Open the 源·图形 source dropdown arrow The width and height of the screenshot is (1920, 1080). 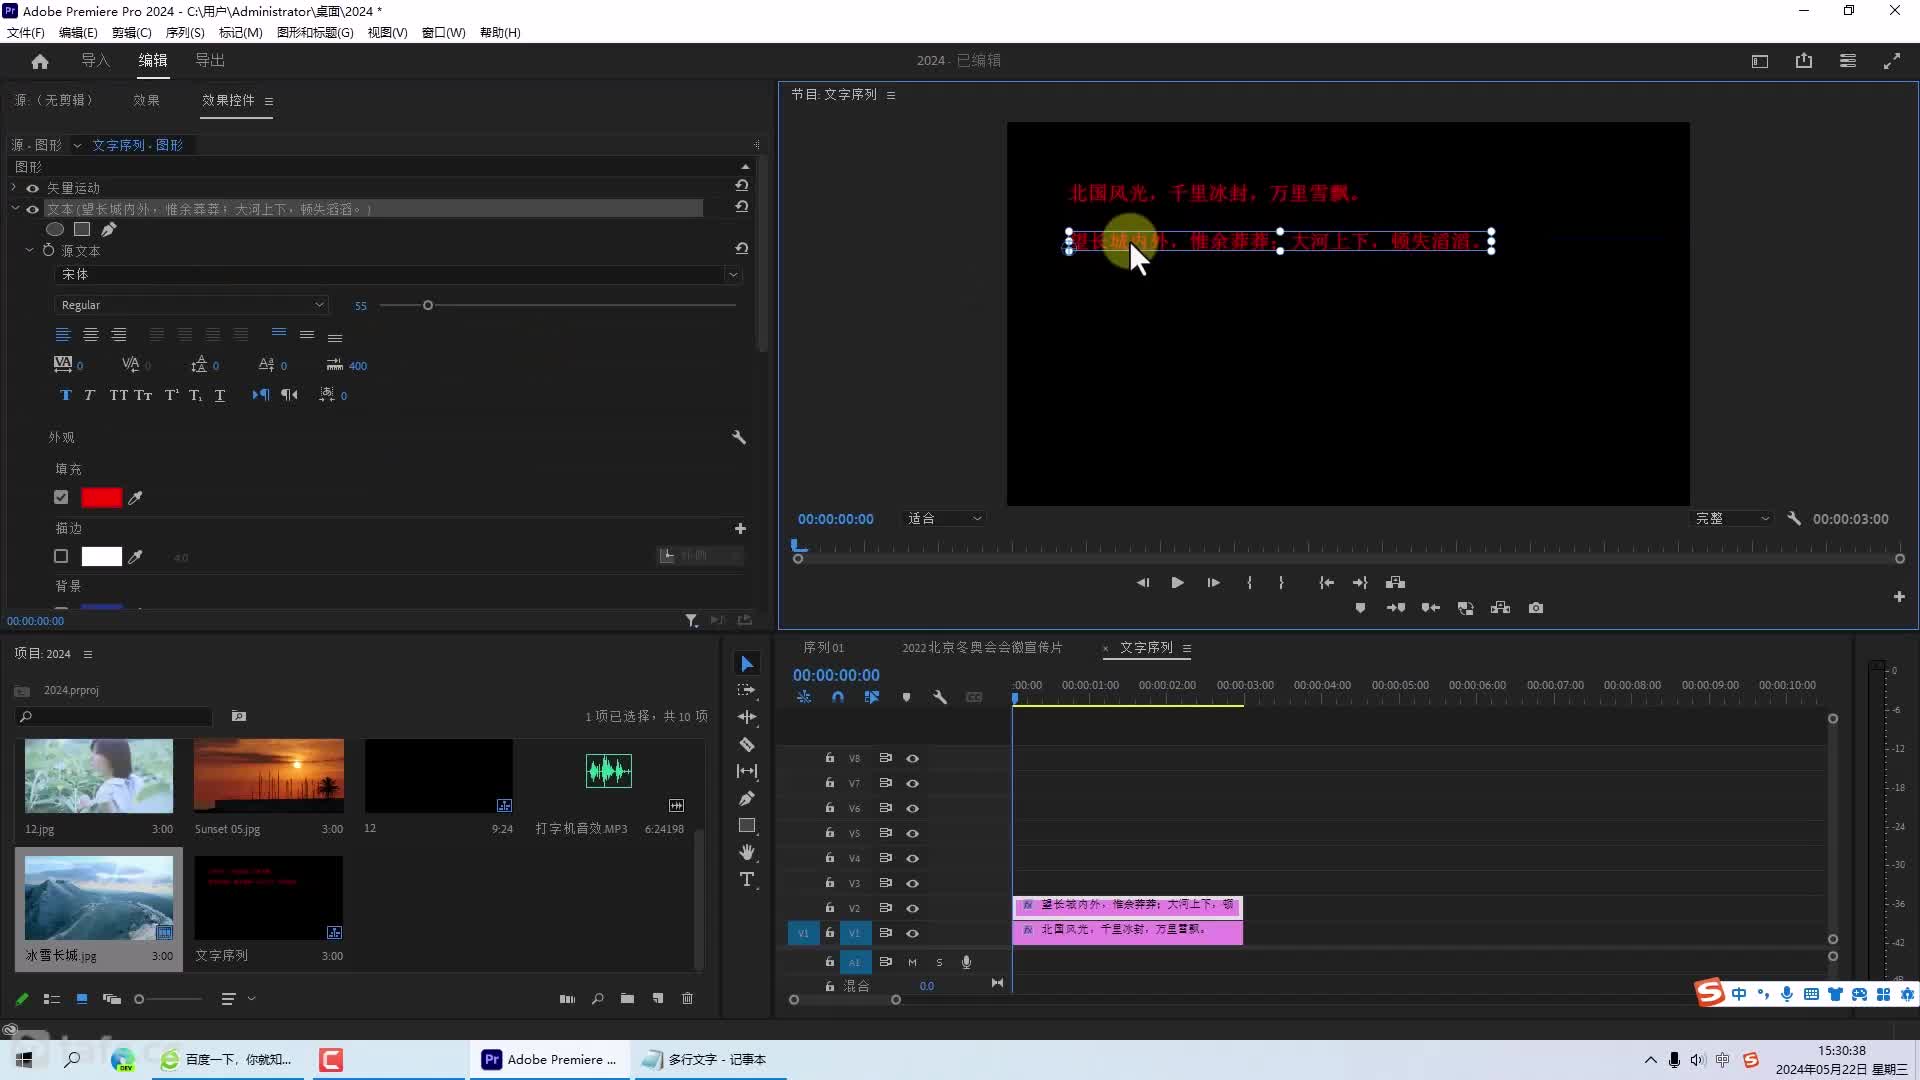(77, 145)
